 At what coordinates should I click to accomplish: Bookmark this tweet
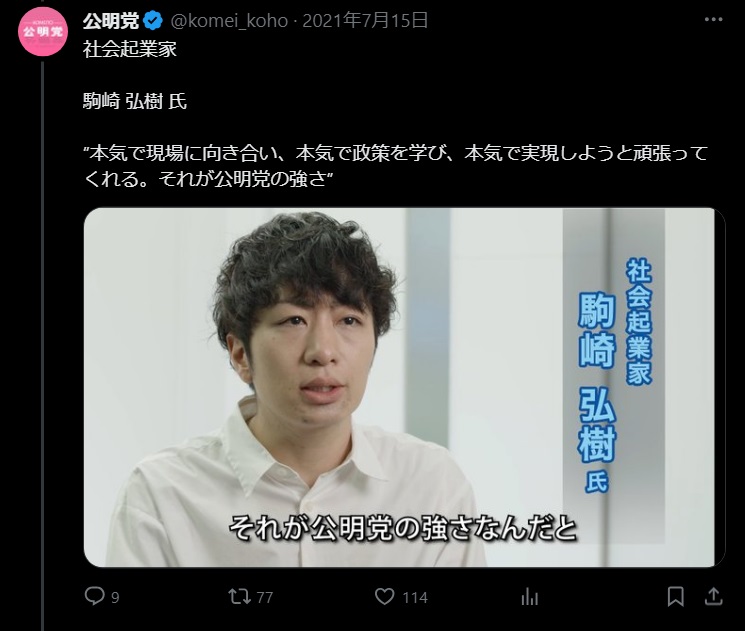tap(675, 596)
